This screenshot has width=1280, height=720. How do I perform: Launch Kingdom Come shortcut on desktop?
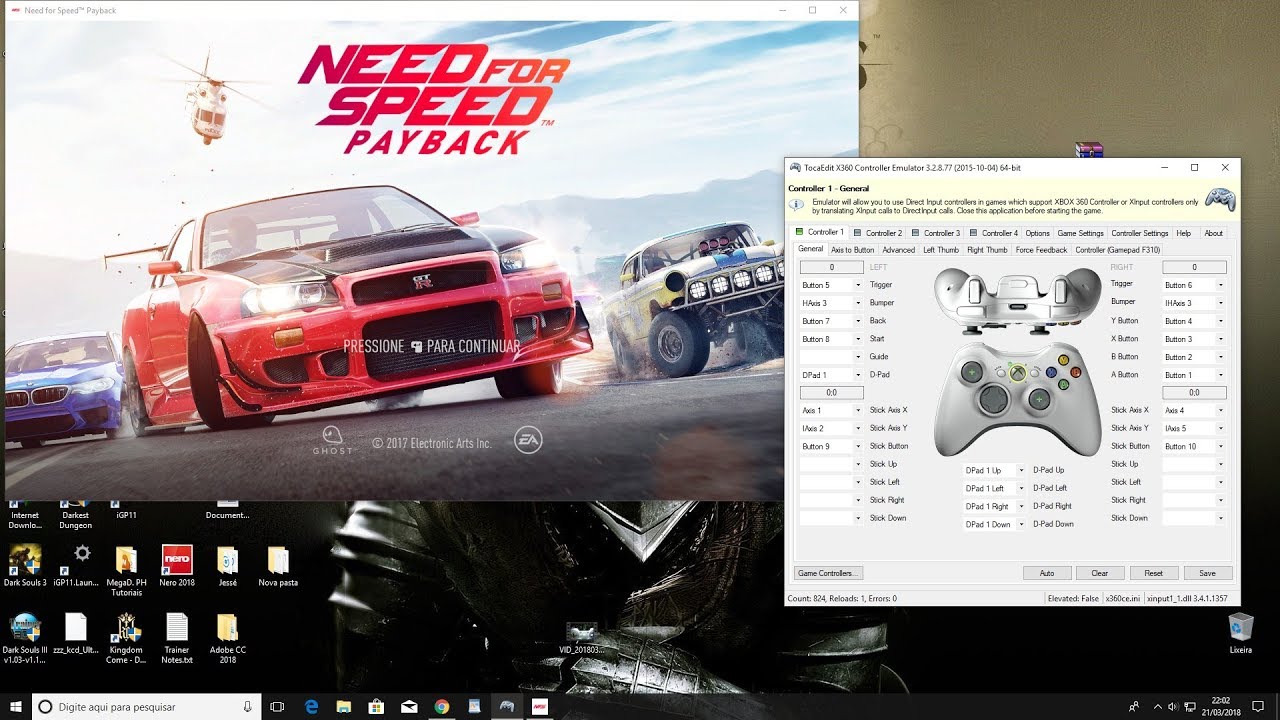126,638
